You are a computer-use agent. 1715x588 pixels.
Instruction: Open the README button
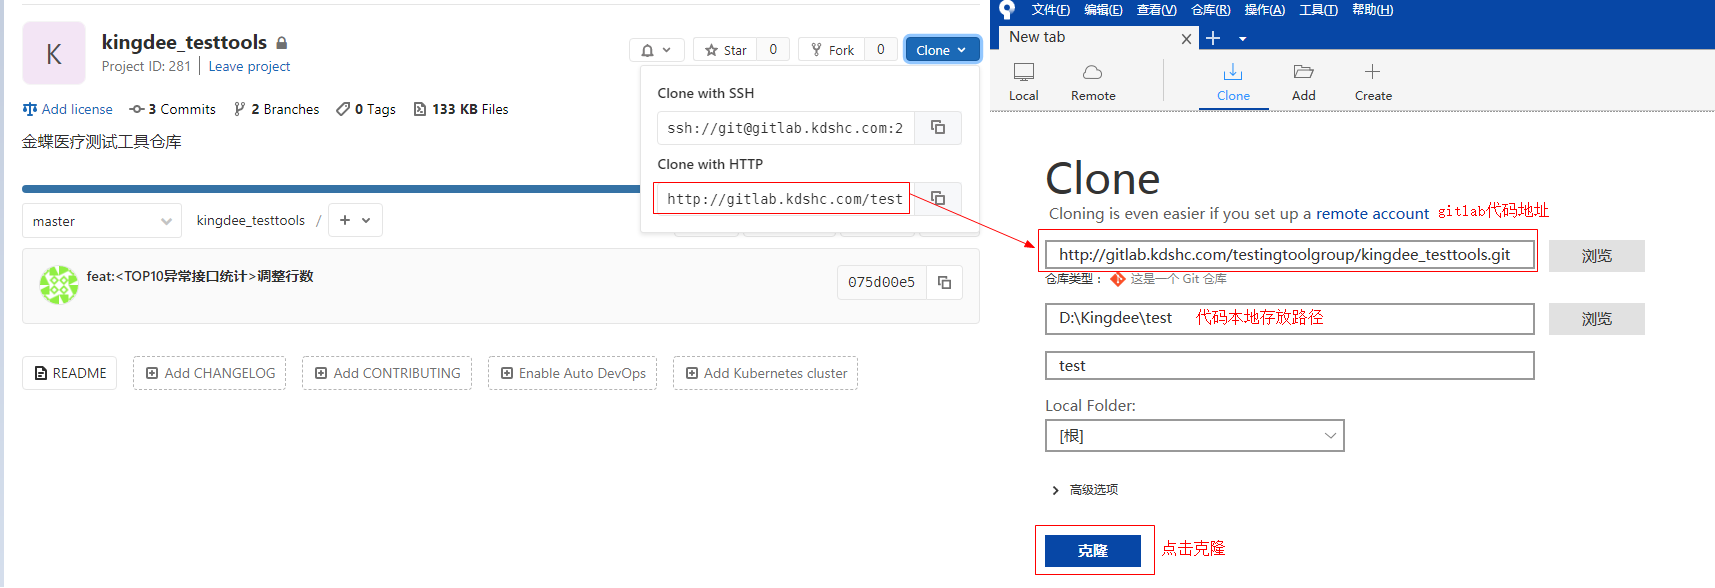coord(70,373)
